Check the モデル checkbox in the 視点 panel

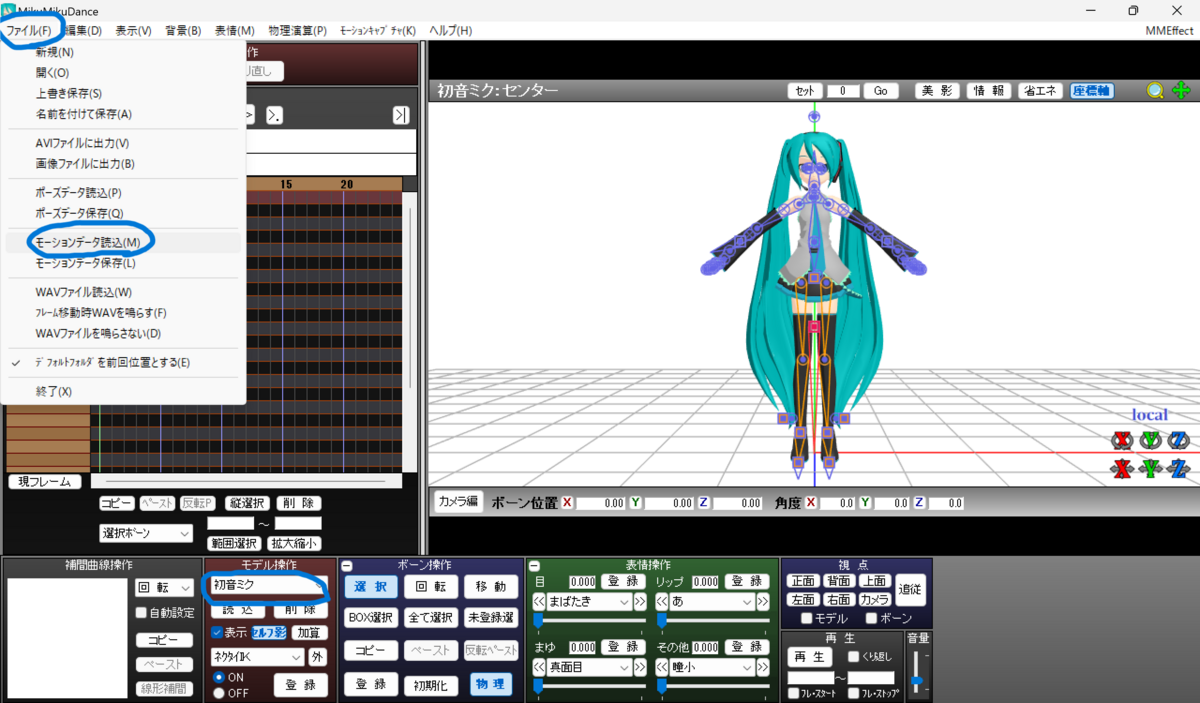click(809, 619)
